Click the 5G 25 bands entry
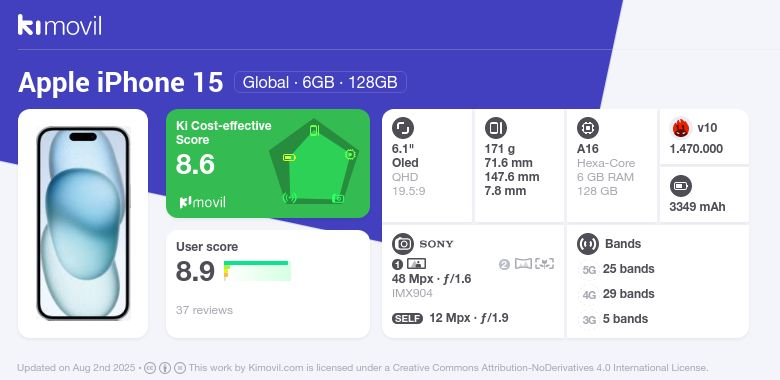 click(x=617, y=269)
